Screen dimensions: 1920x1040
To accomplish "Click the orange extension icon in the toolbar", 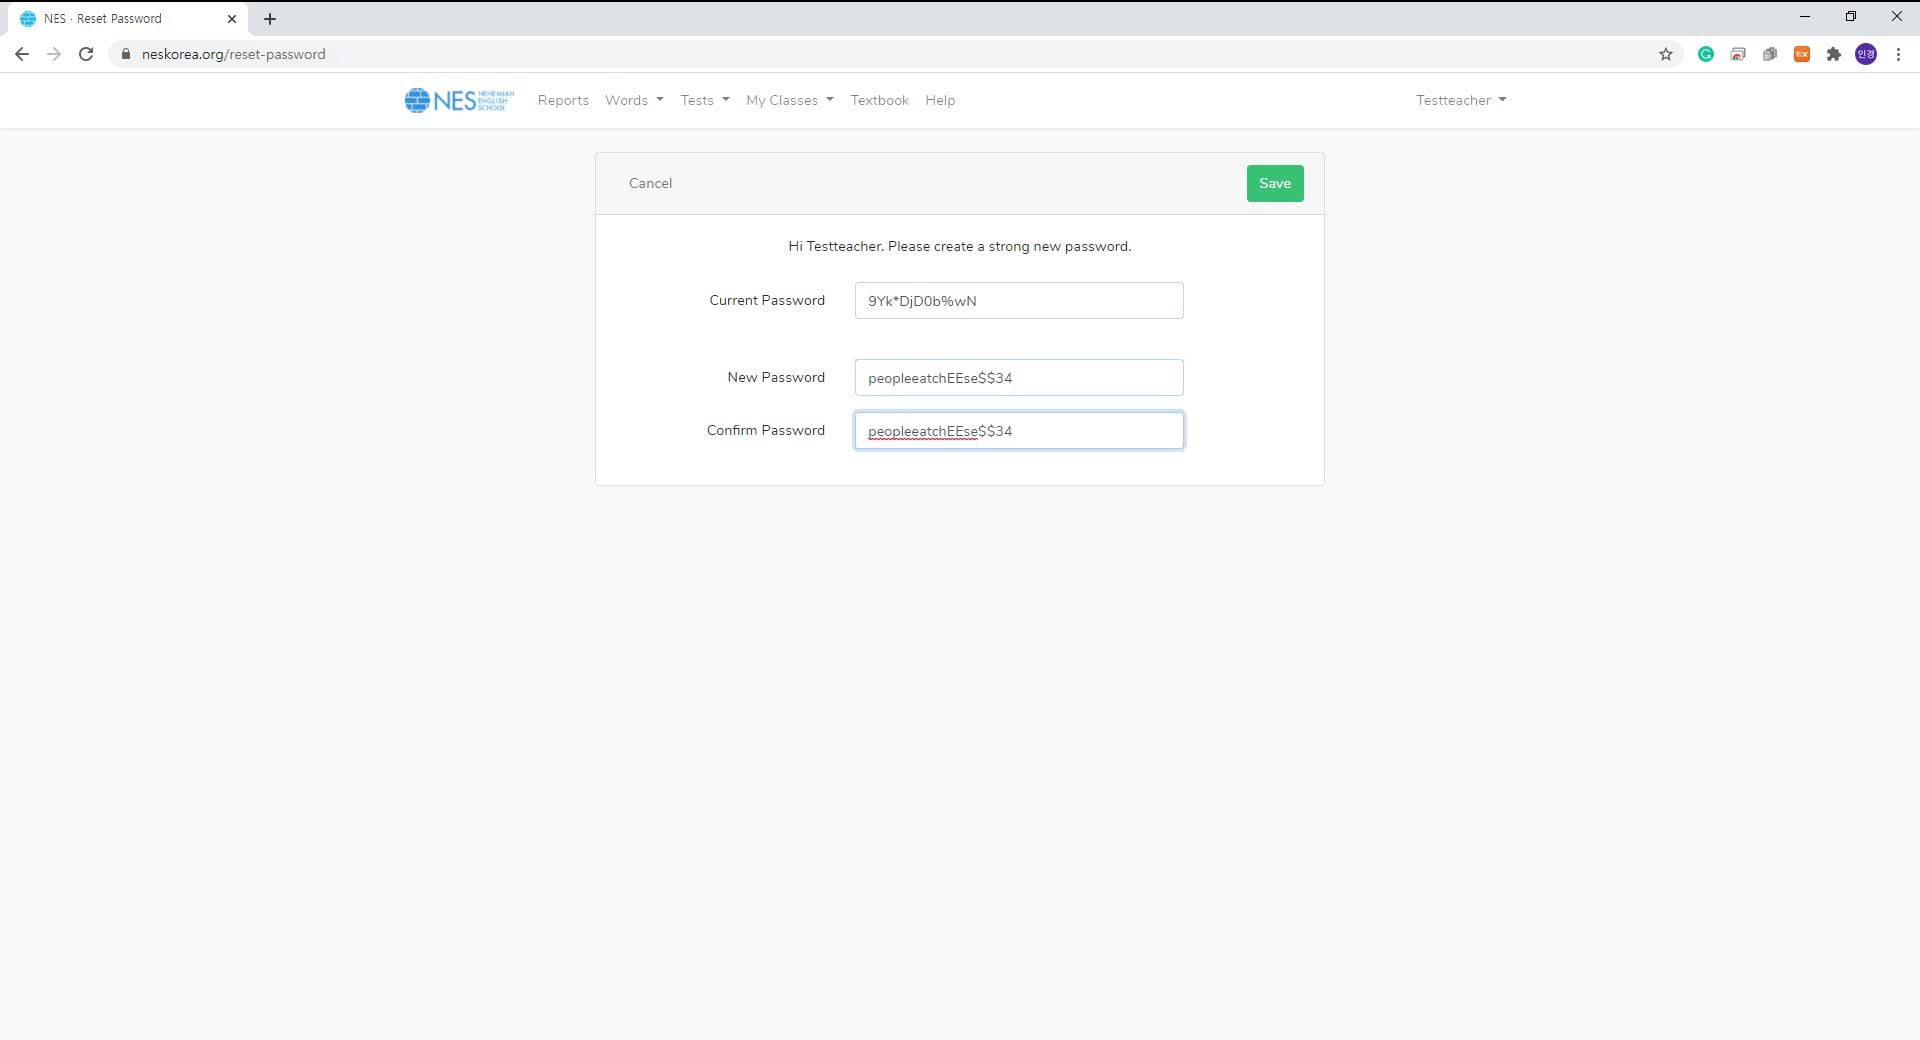I will (1802, 54).
